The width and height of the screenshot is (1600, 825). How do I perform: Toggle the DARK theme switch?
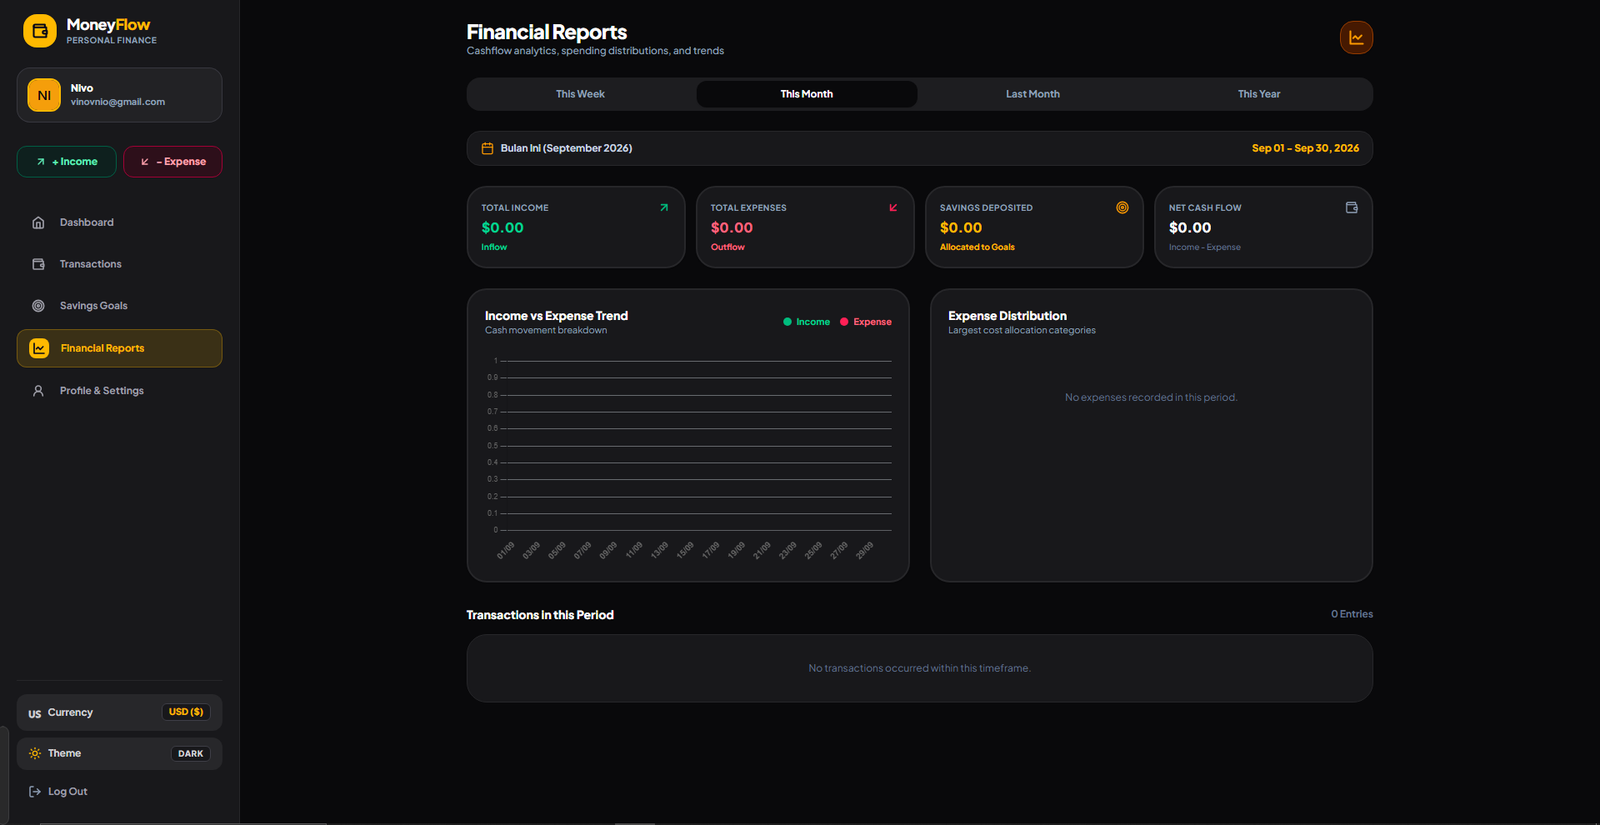(x=190, y=754)
